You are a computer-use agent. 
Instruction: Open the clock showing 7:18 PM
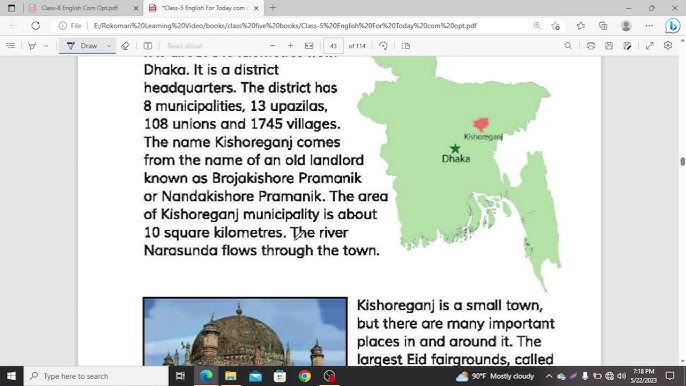click(x=644, y=376)
